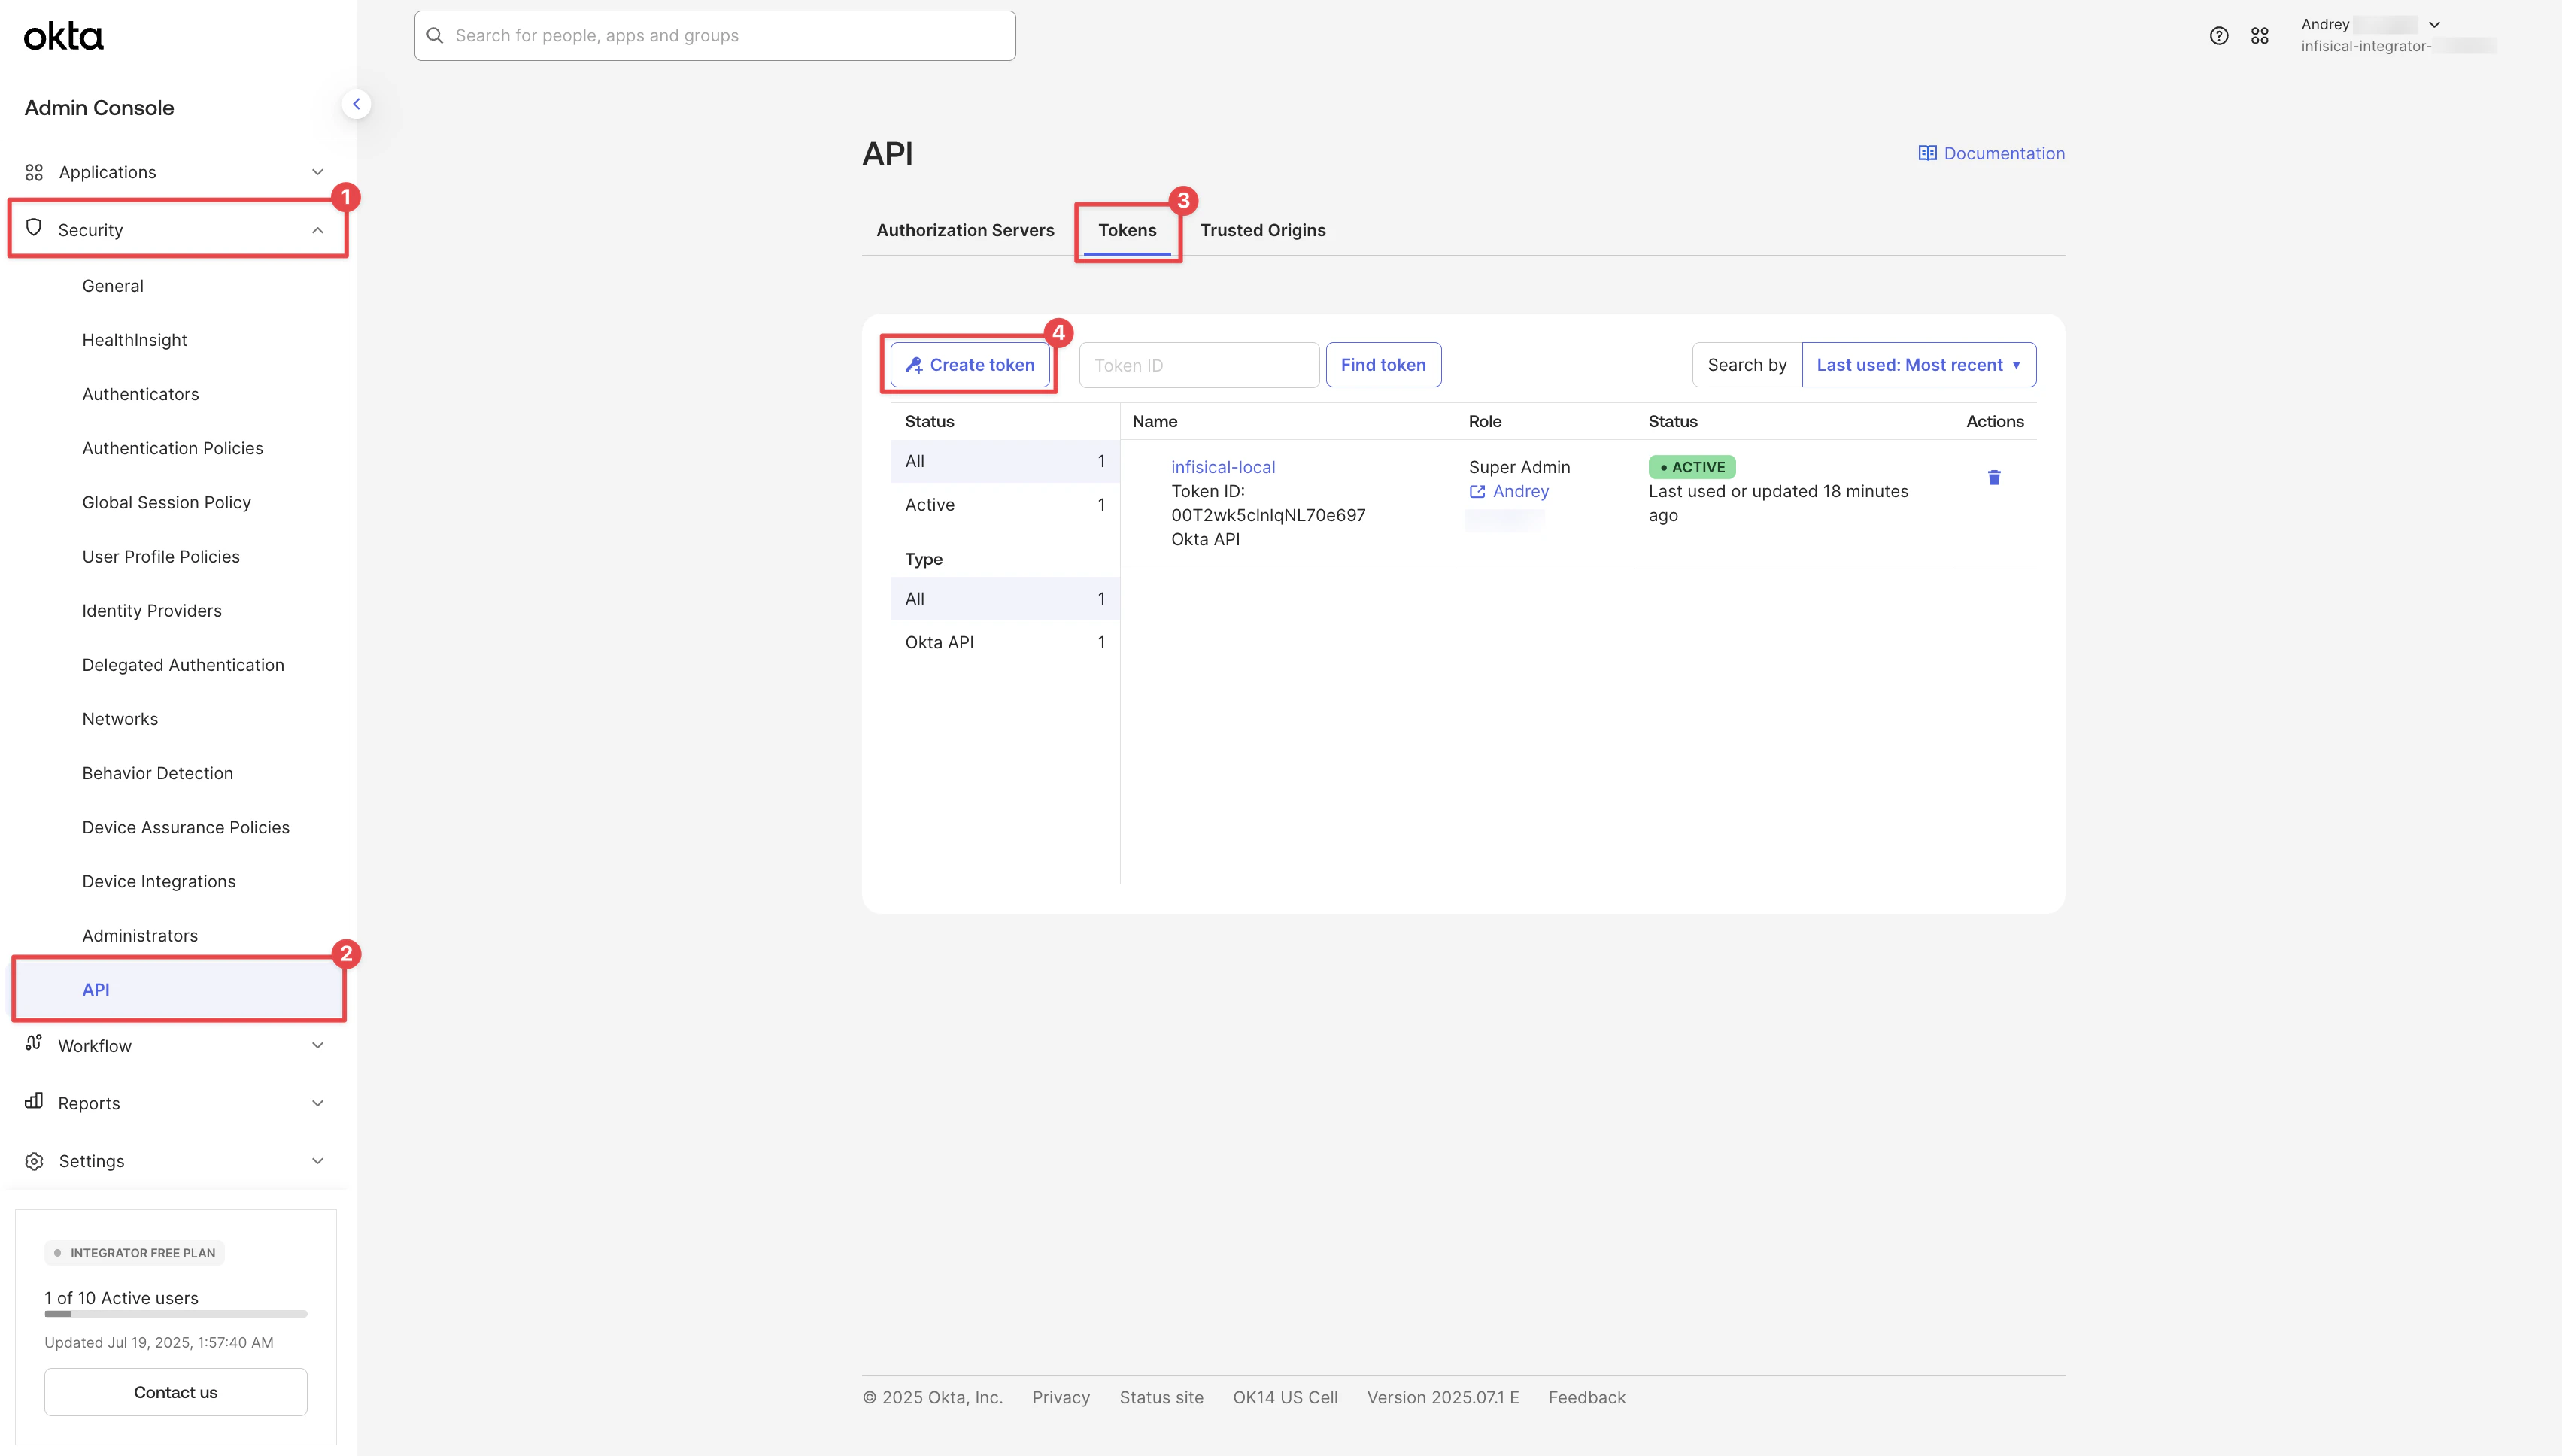Viewport: 2562px width, 1456px height.
Task: Open Andrey user profile link
Action: click(x=1520, y=491)
